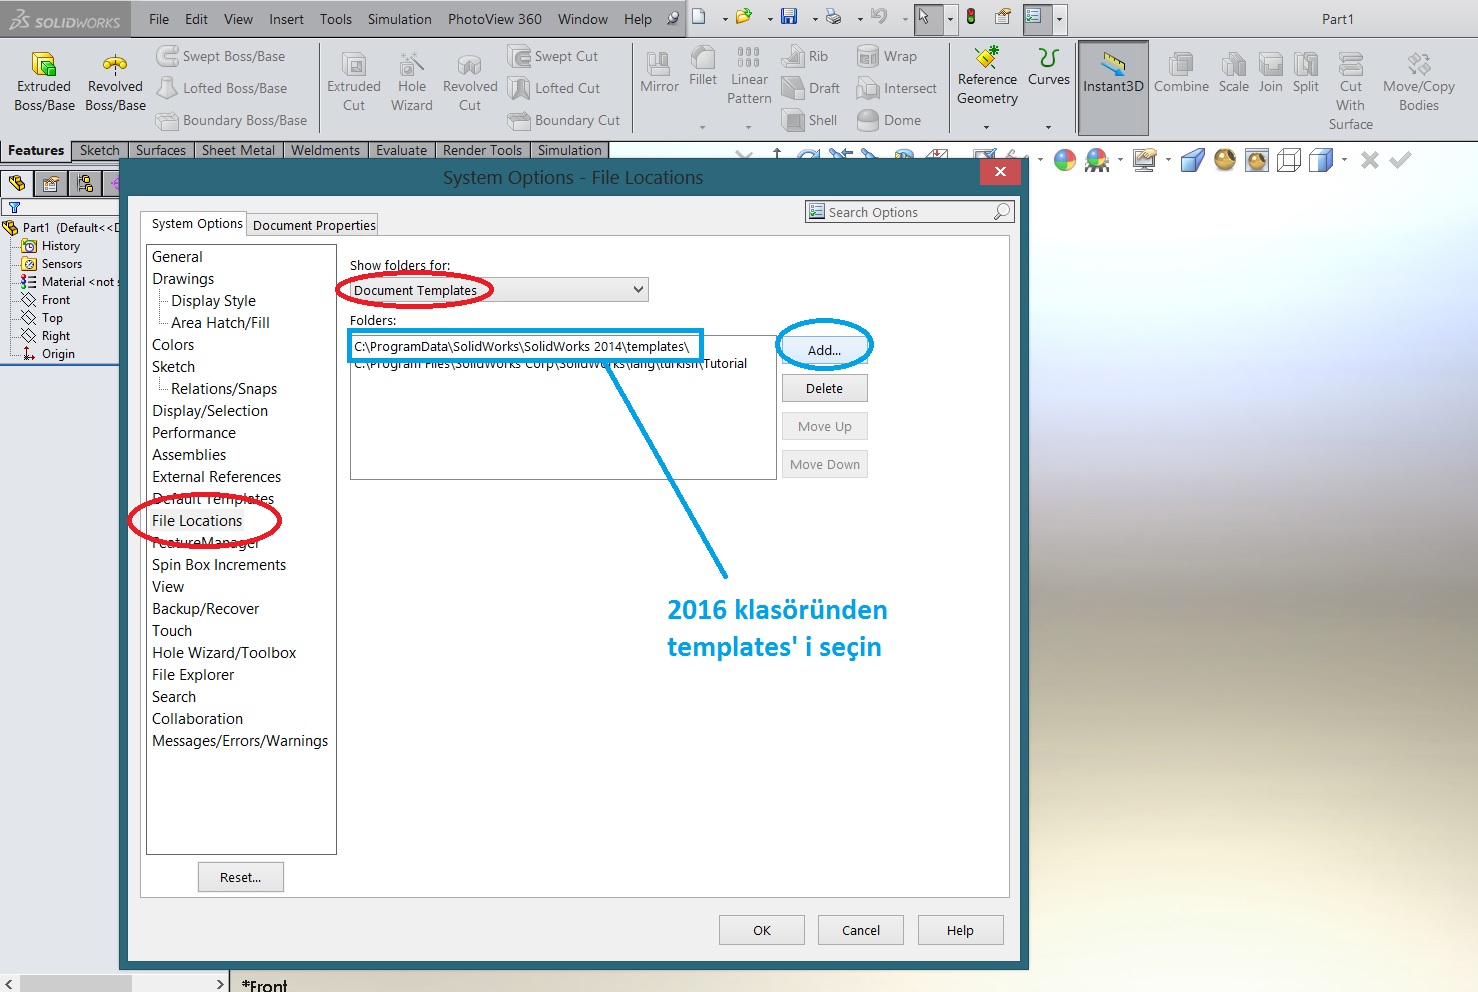Click the Delete button
This screenshot has width=1478, height=992.
click(825, 388)
